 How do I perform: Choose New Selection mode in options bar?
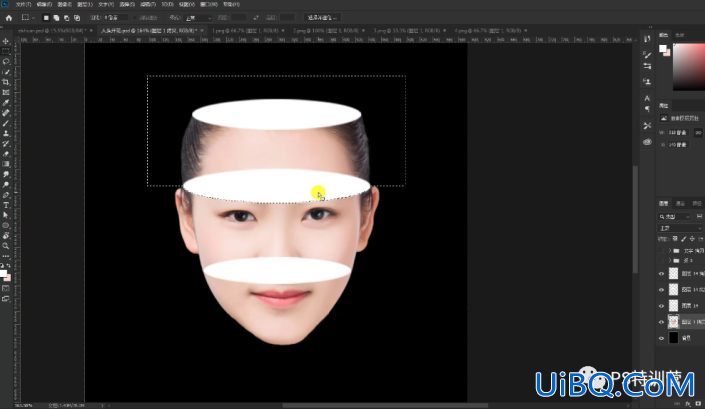[x=46, y=18]
